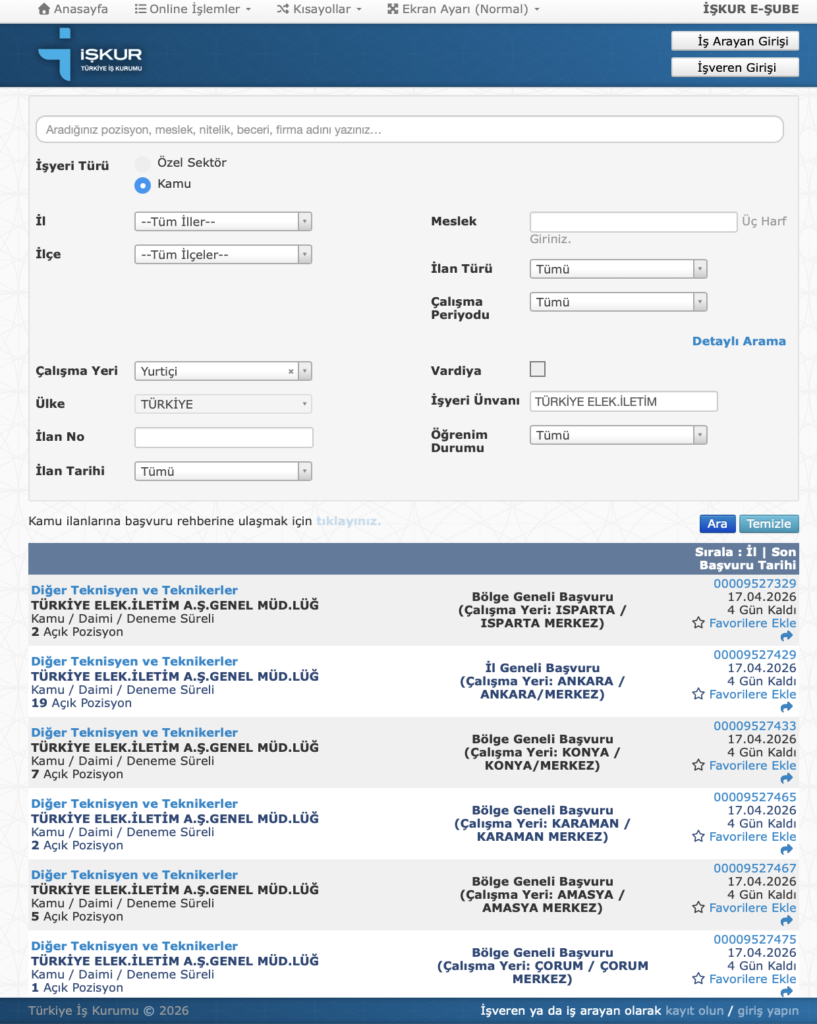The width and height of the screenshot is (817, 1024).
Task: Open the İl dropdown showing Tüm İller
Action: coord(223,222)
